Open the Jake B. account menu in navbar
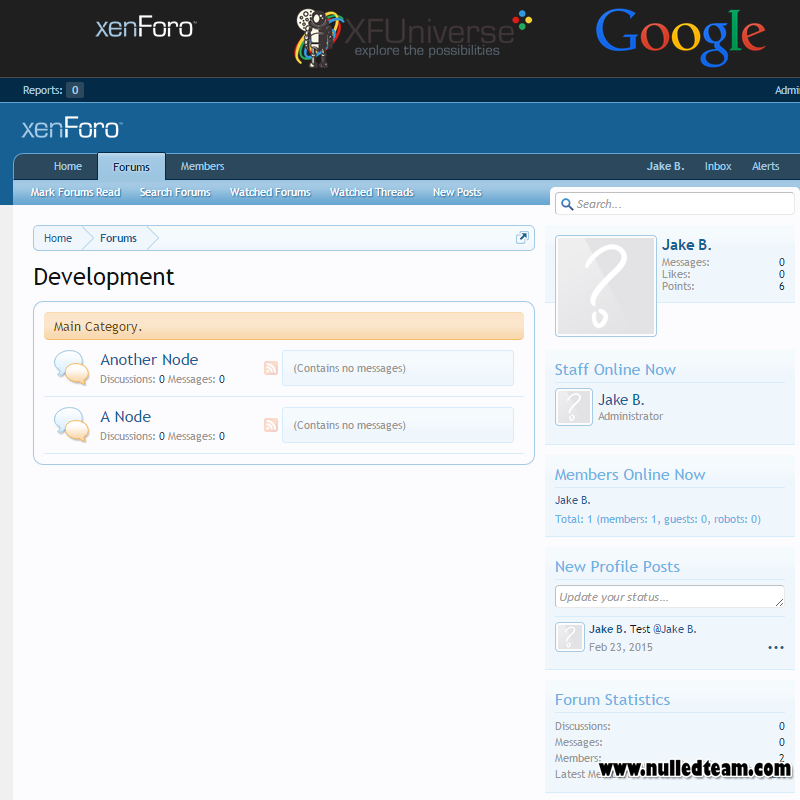Viewport: 800px width, 800px height. (665, 166)
